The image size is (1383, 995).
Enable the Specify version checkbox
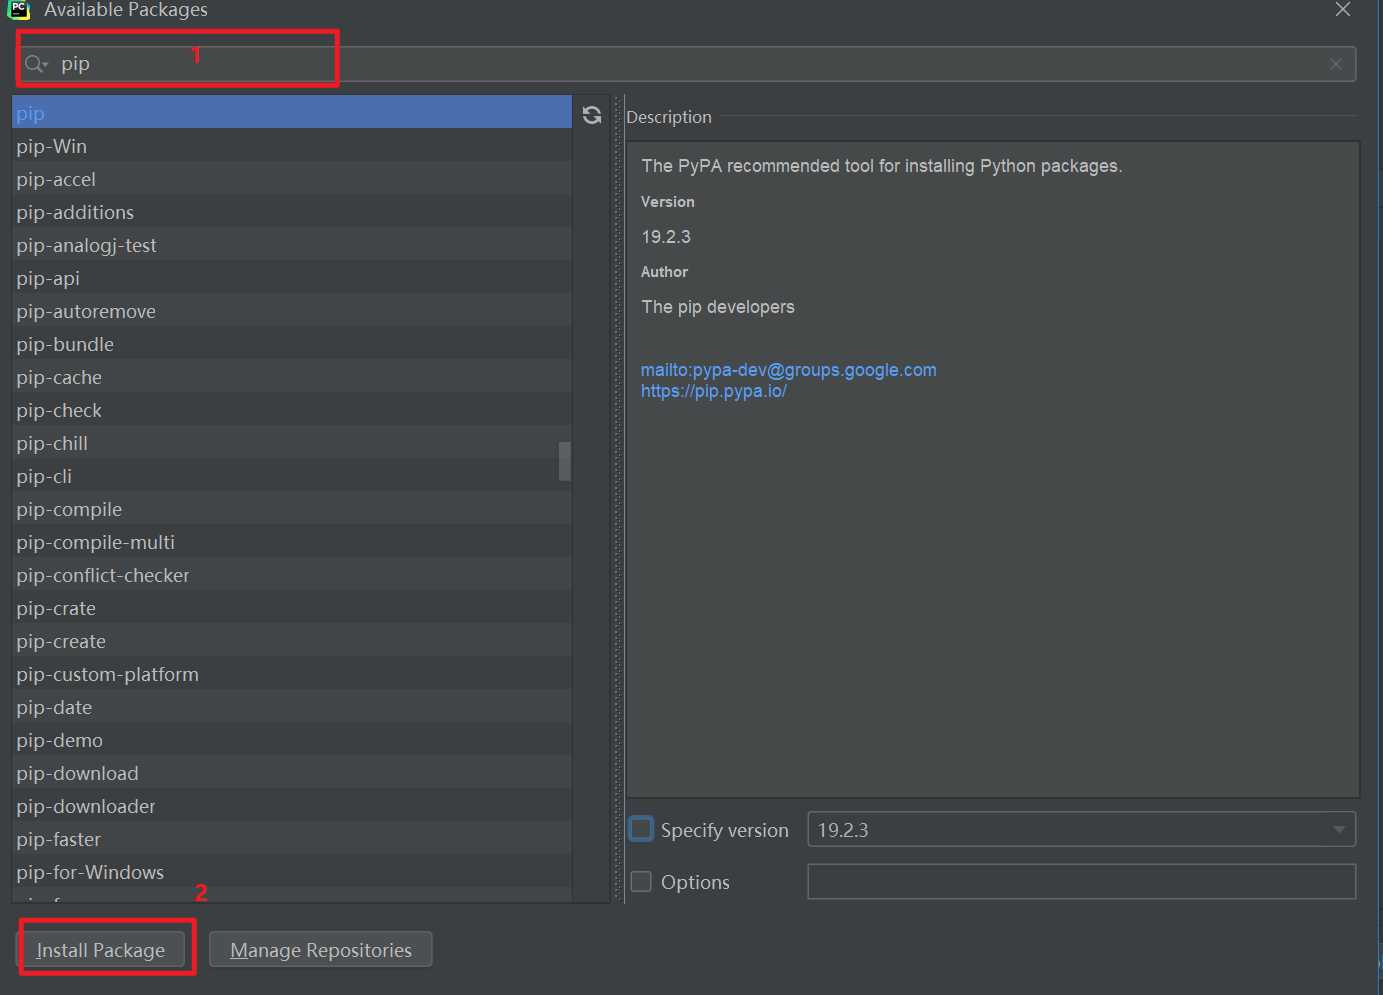(x=641, y=829)
